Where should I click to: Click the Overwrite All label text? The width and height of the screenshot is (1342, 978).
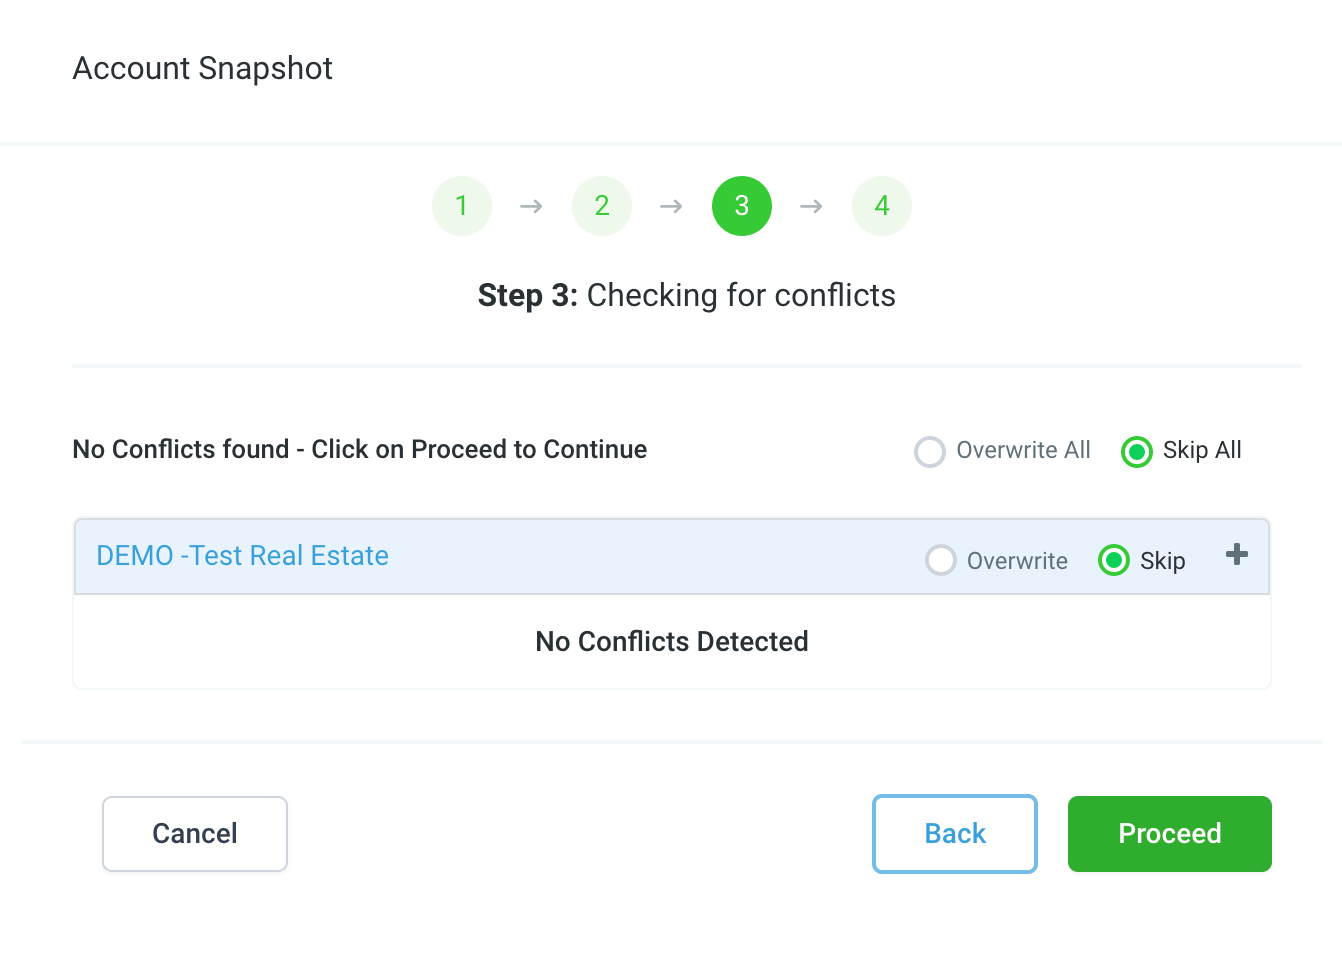point(1023,450)
